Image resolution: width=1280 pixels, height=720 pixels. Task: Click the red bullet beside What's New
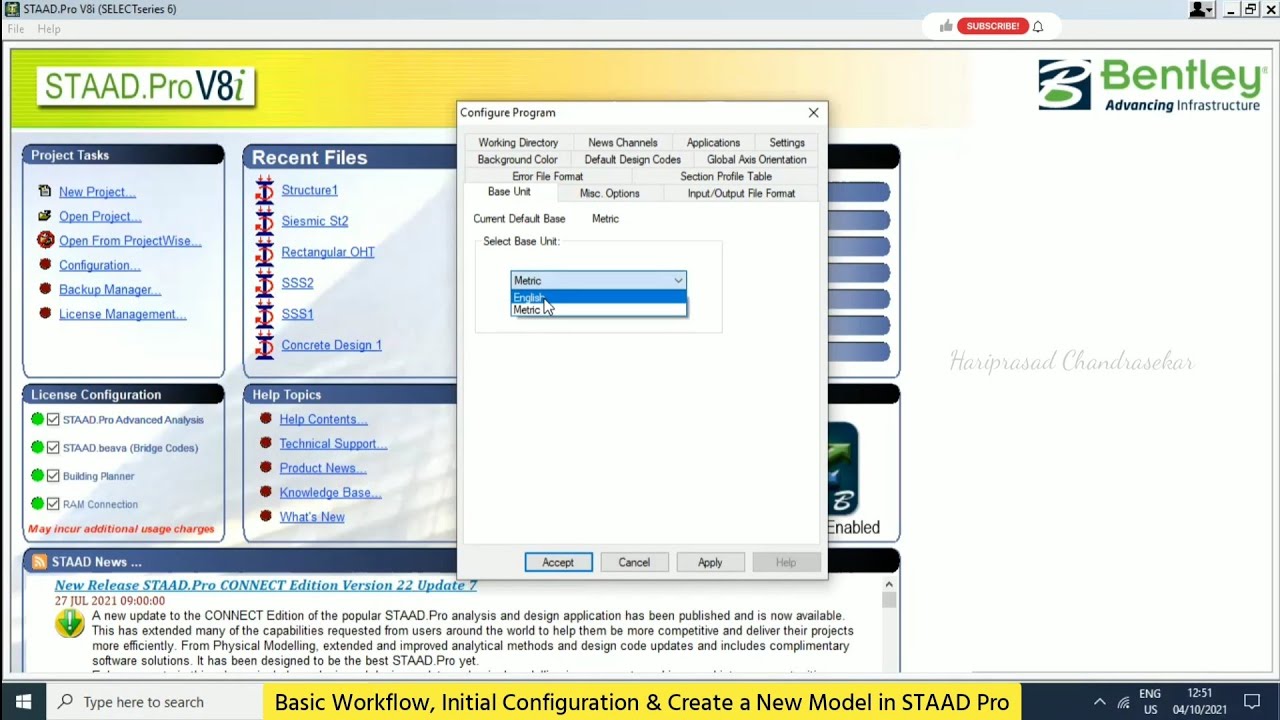[x=266, y=516]
